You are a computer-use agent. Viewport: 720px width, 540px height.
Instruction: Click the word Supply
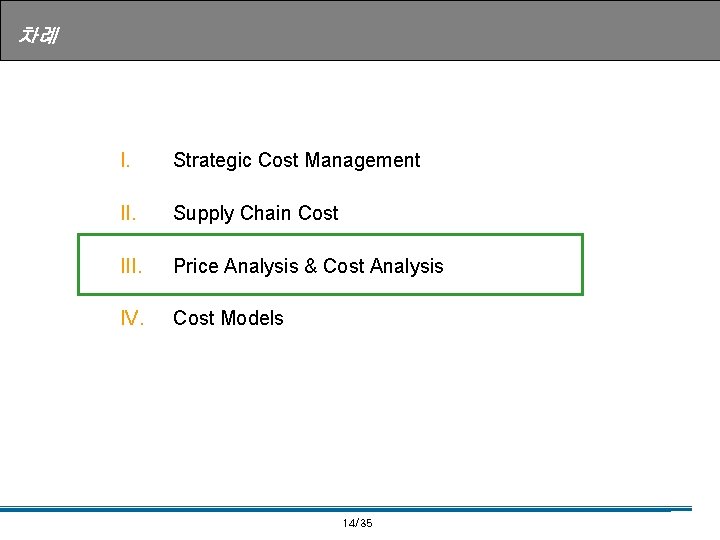coord(202,213)
